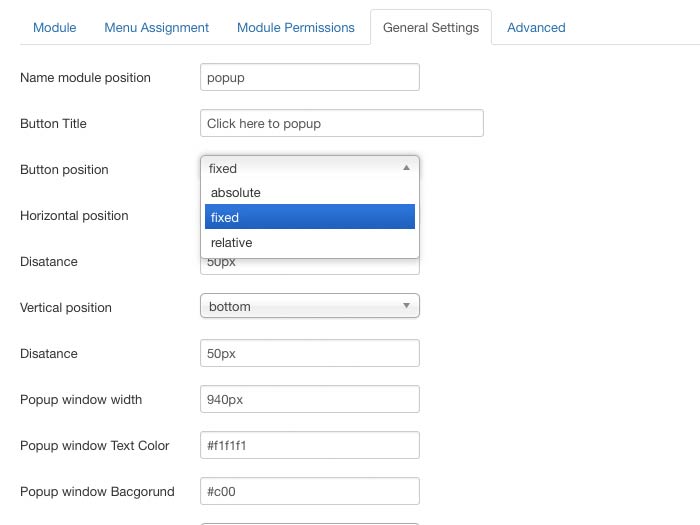
Task: Select the General Settings tab
Action: coord(431,27)
